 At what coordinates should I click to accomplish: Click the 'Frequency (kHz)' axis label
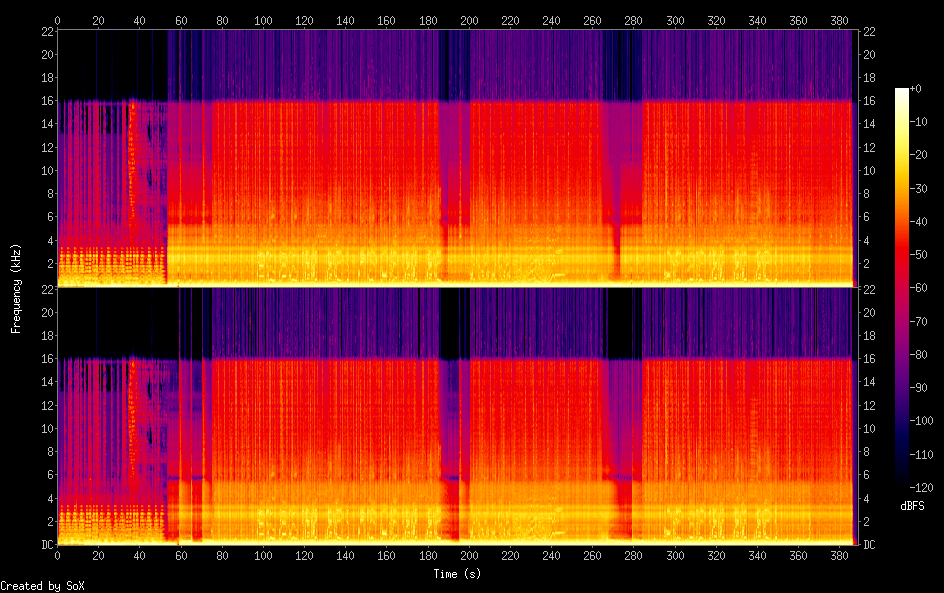(16, 288)
